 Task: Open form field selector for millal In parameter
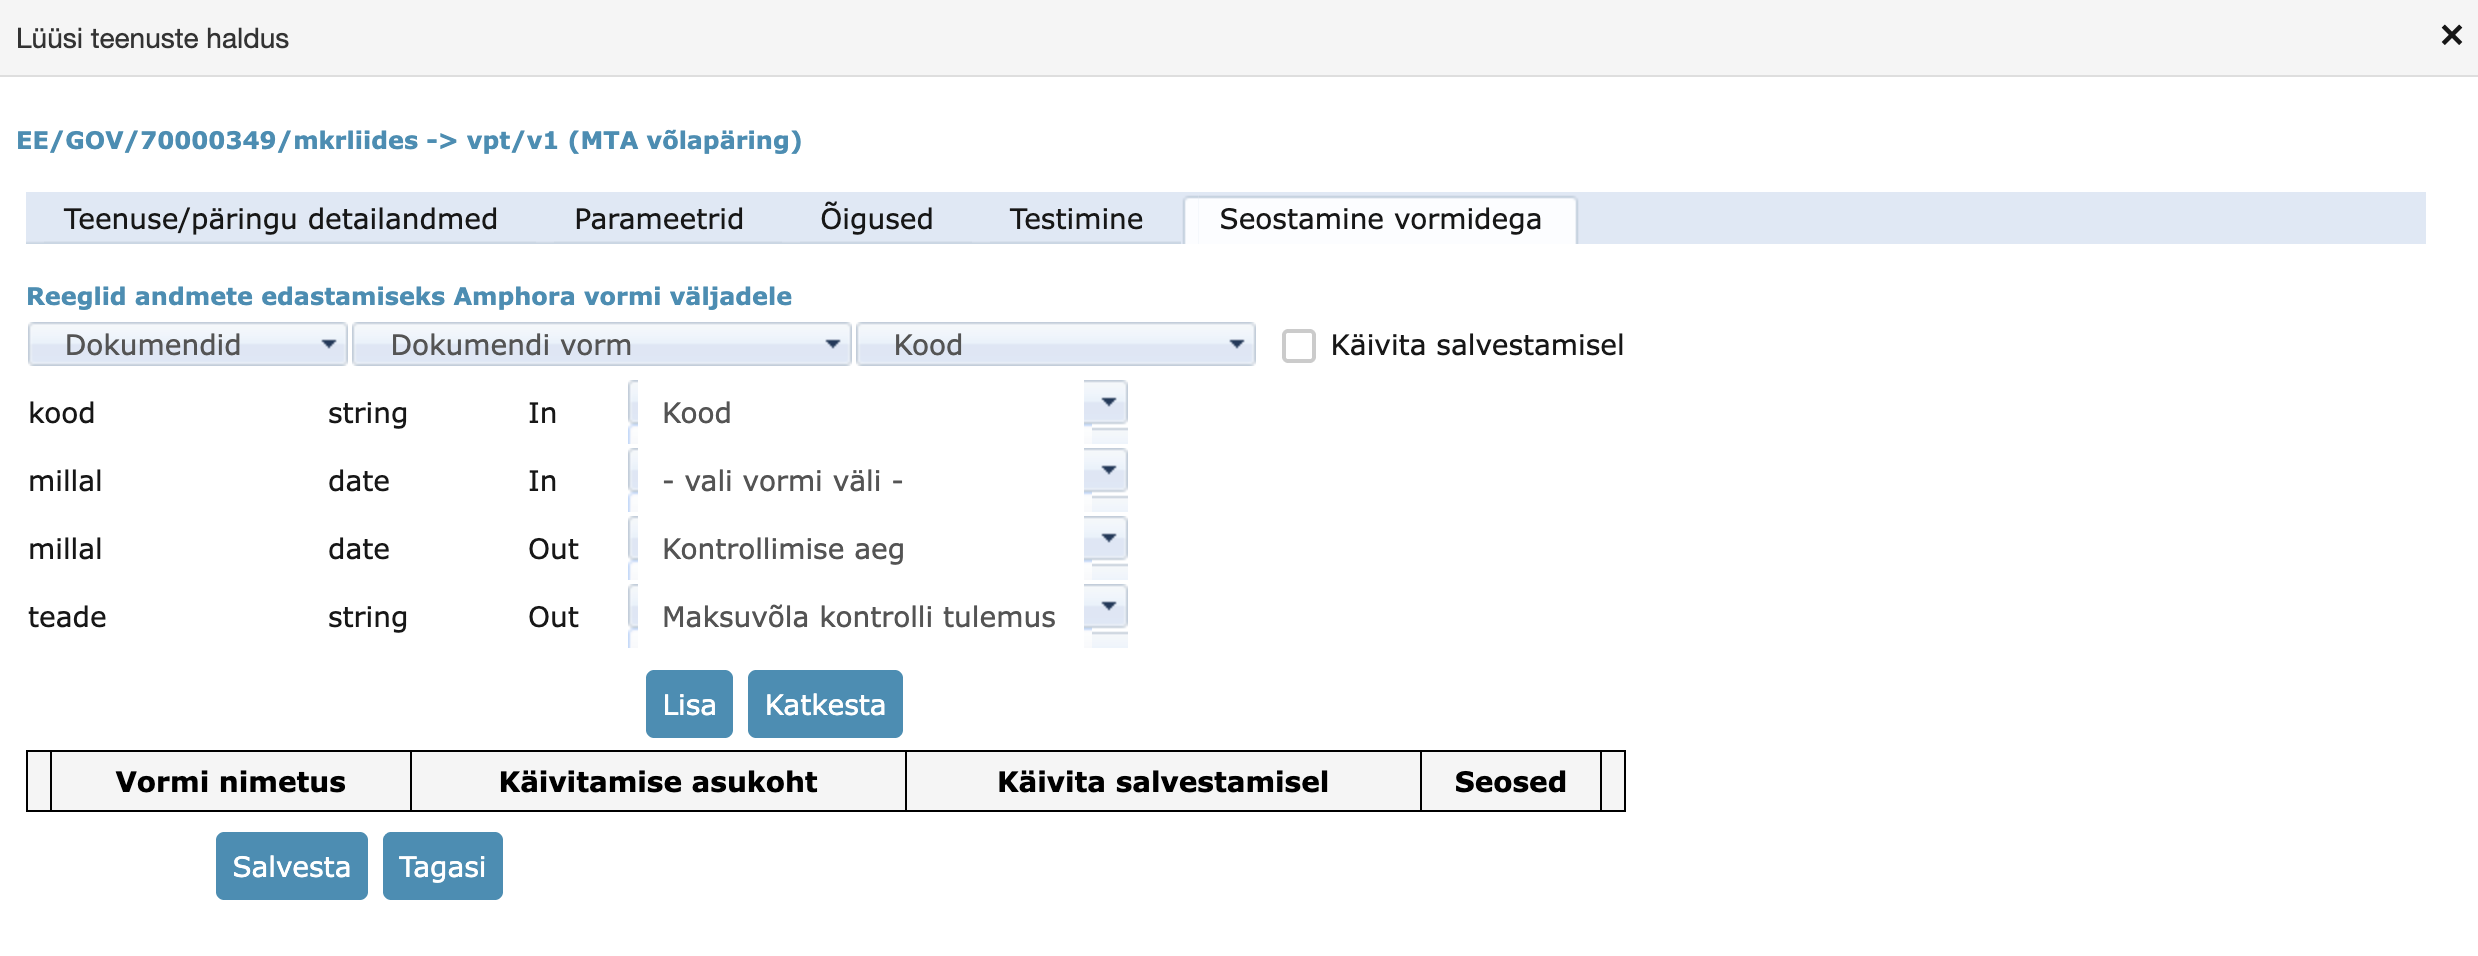click(1106, 471)
